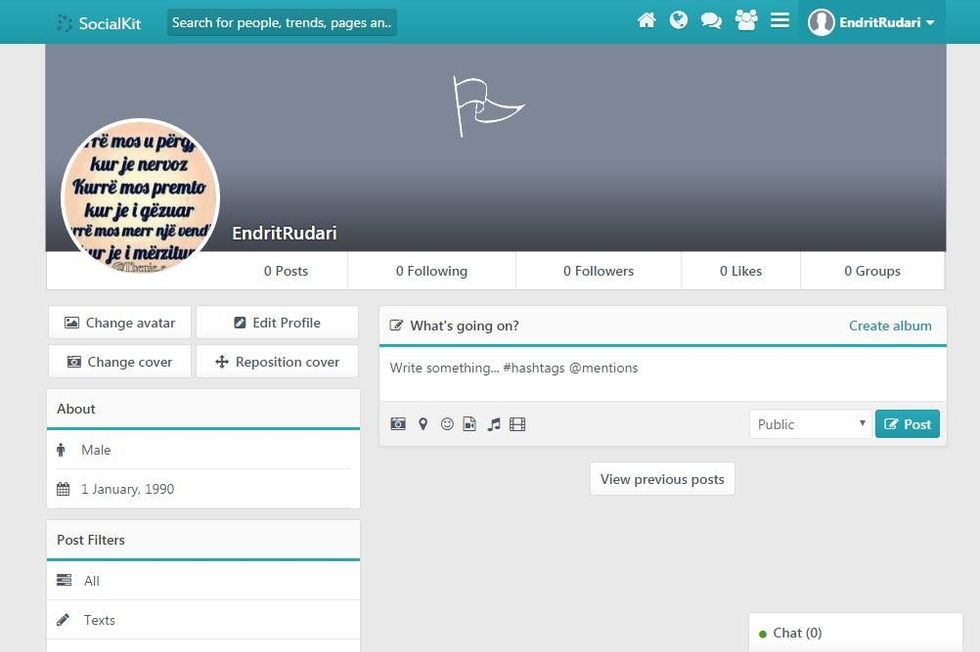Select the Texts post filter
This screenshot has height=652, width=980.
99,620
